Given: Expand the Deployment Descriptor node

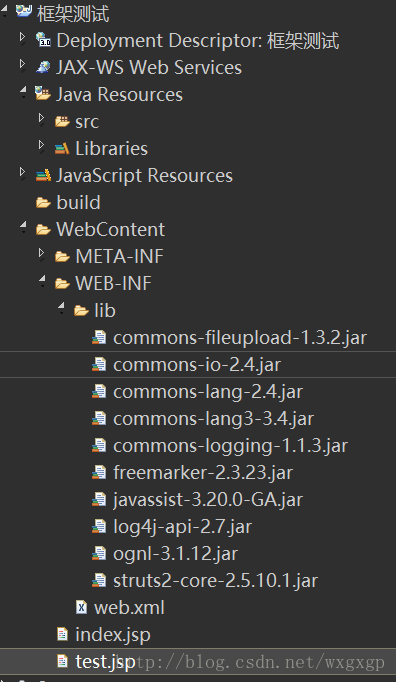Looking at the screenshot, I should 23,37.
